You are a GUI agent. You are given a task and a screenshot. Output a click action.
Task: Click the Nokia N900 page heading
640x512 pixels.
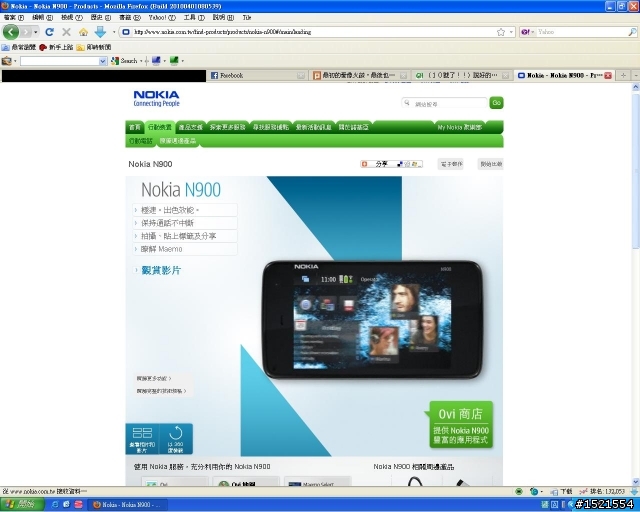(x=150, y=164)
